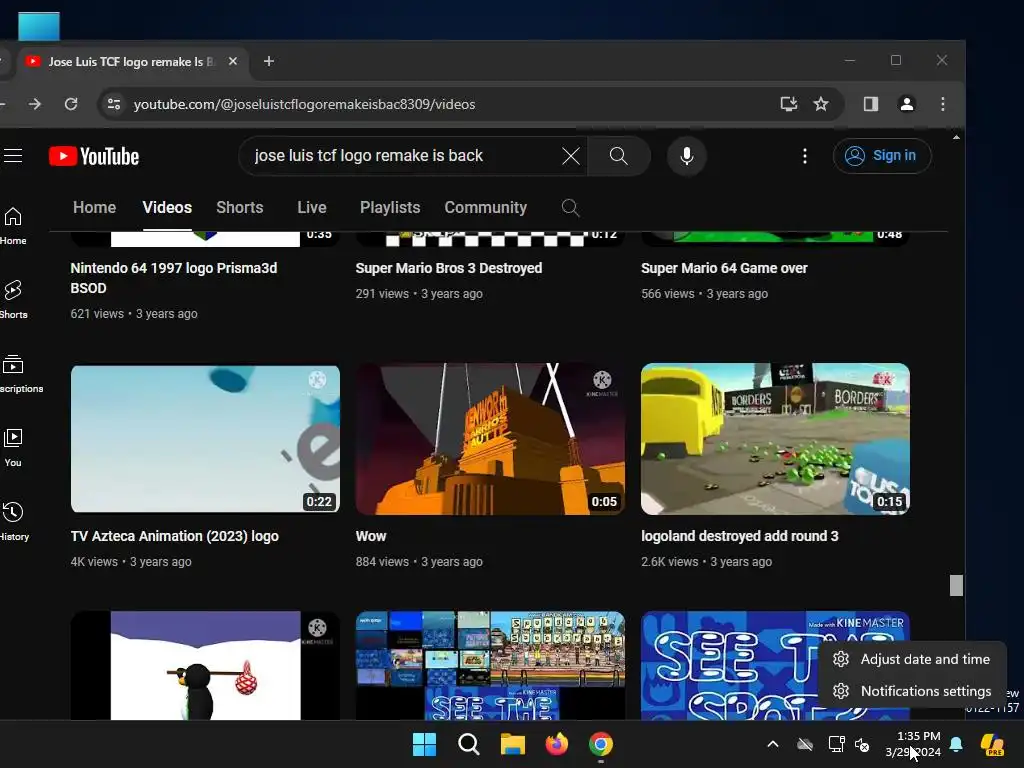The image size is (1024, 768).
Task: Select the Videos channel tab
Action: [x=167, y=208]
